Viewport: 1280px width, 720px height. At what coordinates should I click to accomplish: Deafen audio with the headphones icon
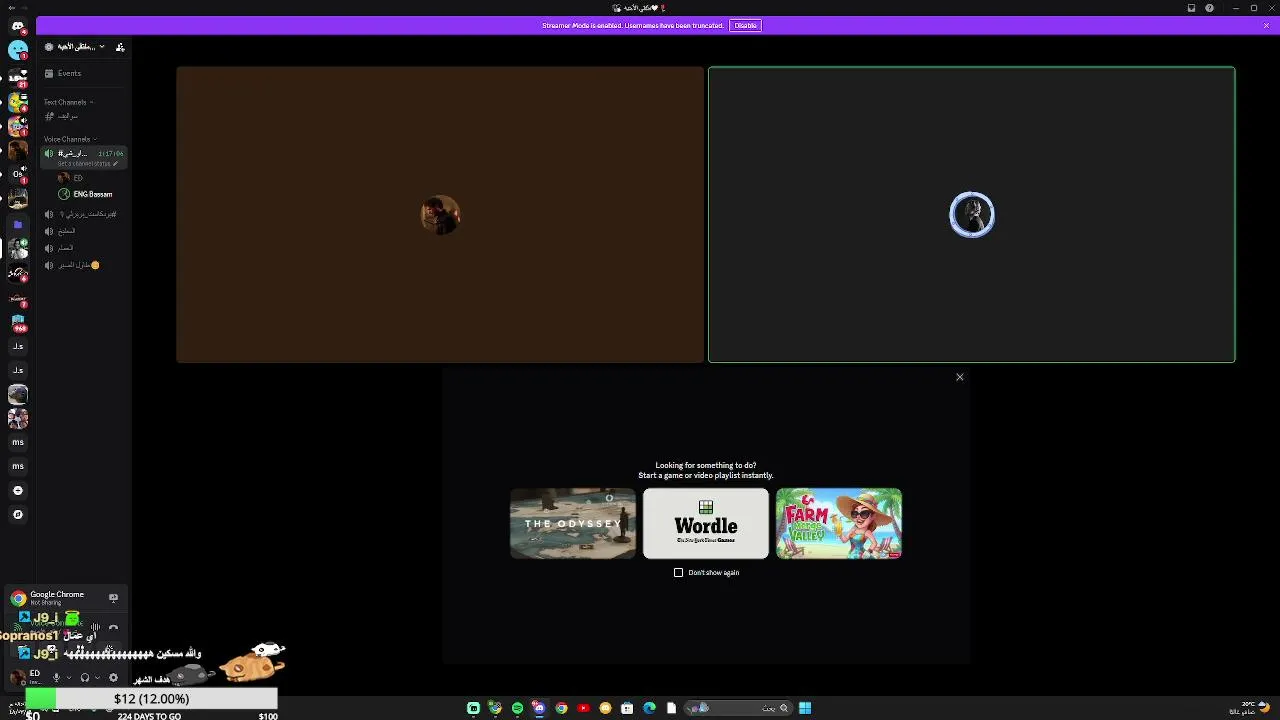point(85,678)
